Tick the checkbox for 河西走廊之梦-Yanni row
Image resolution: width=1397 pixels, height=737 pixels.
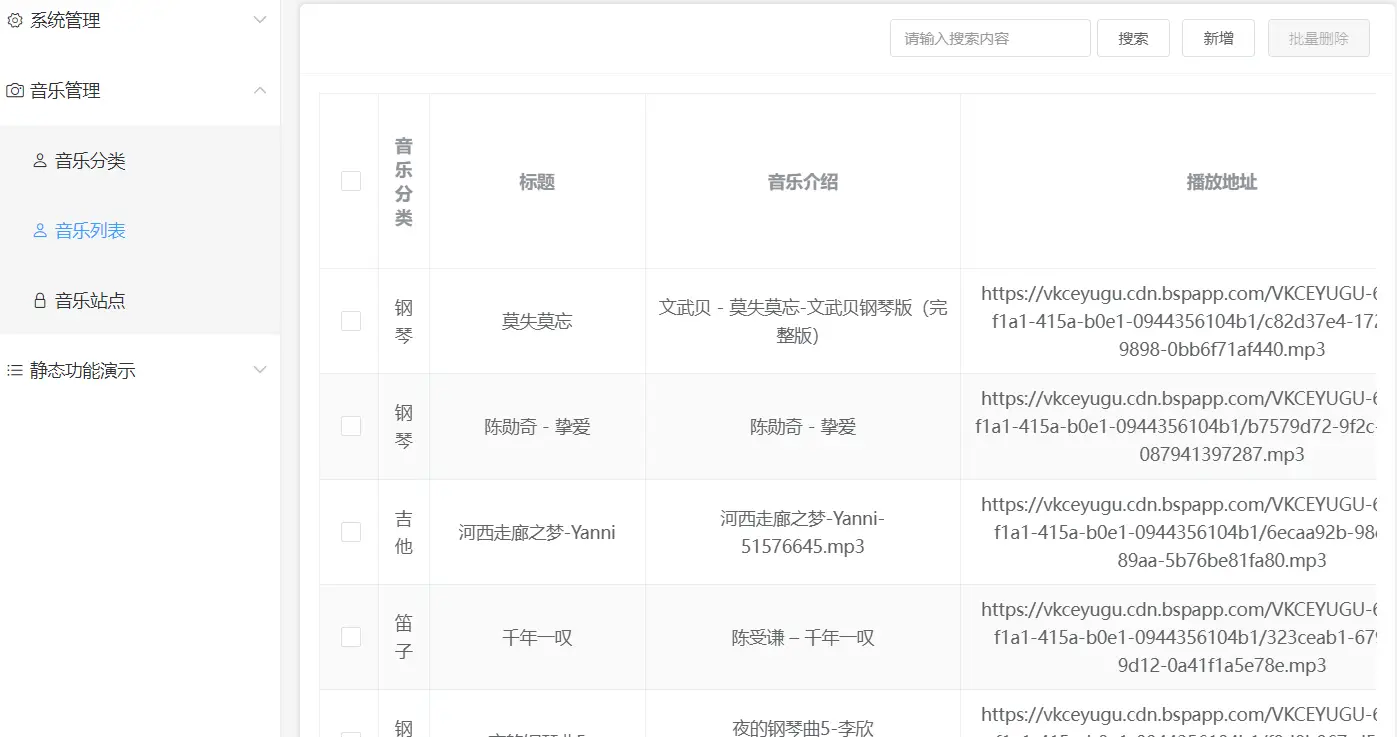(351, 532)
